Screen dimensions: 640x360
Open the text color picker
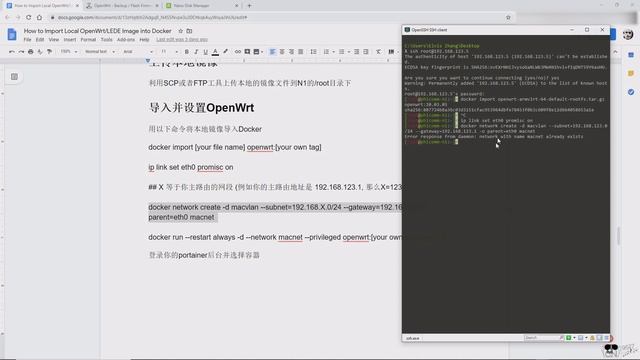[215, 52]
